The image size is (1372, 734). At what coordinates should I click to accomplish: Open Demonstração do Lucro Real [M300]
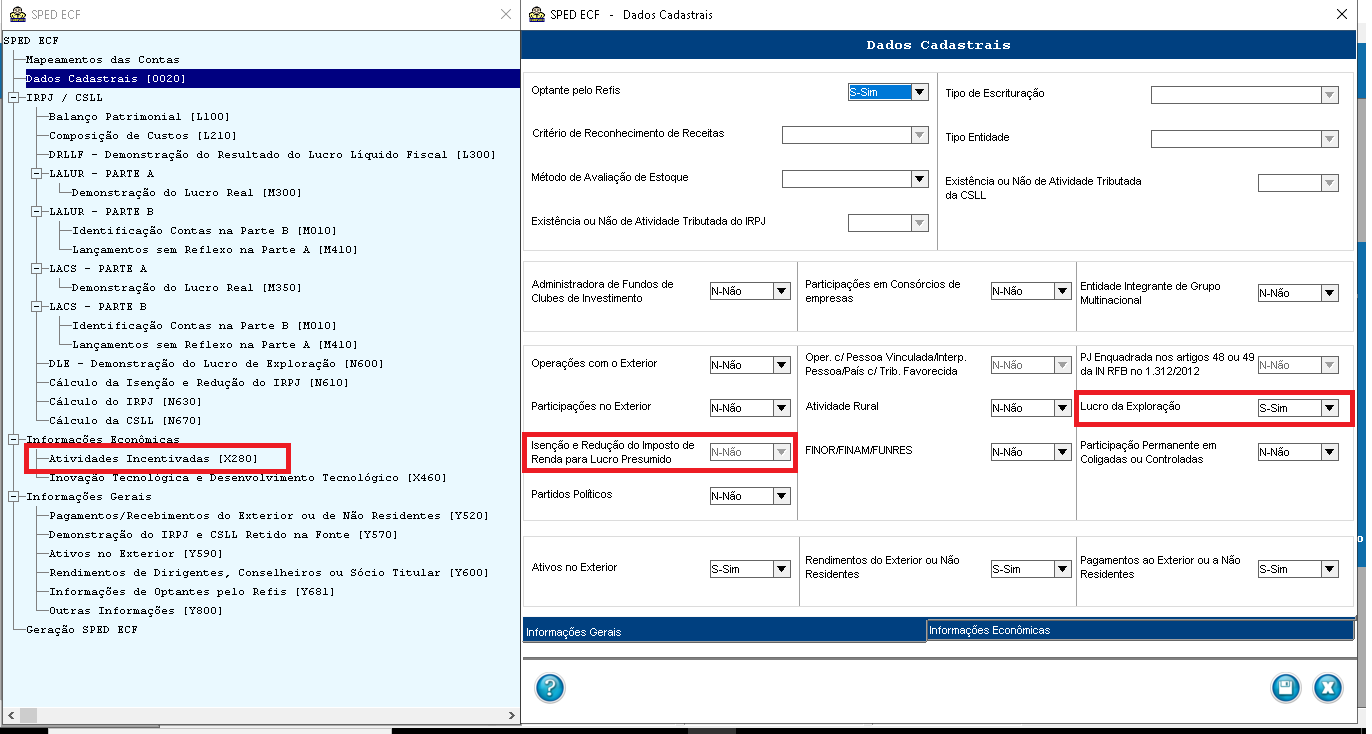(187, 193)
